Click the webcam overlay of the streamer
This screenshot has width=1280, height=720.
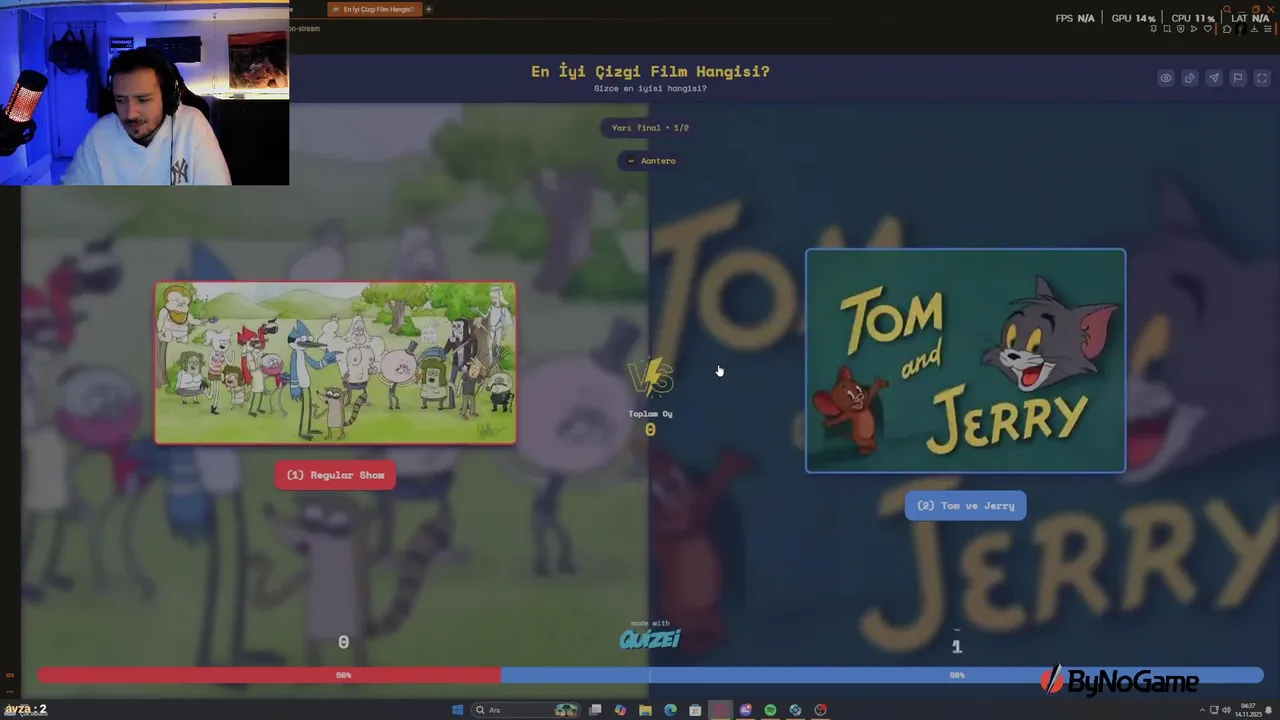(145, 93)
